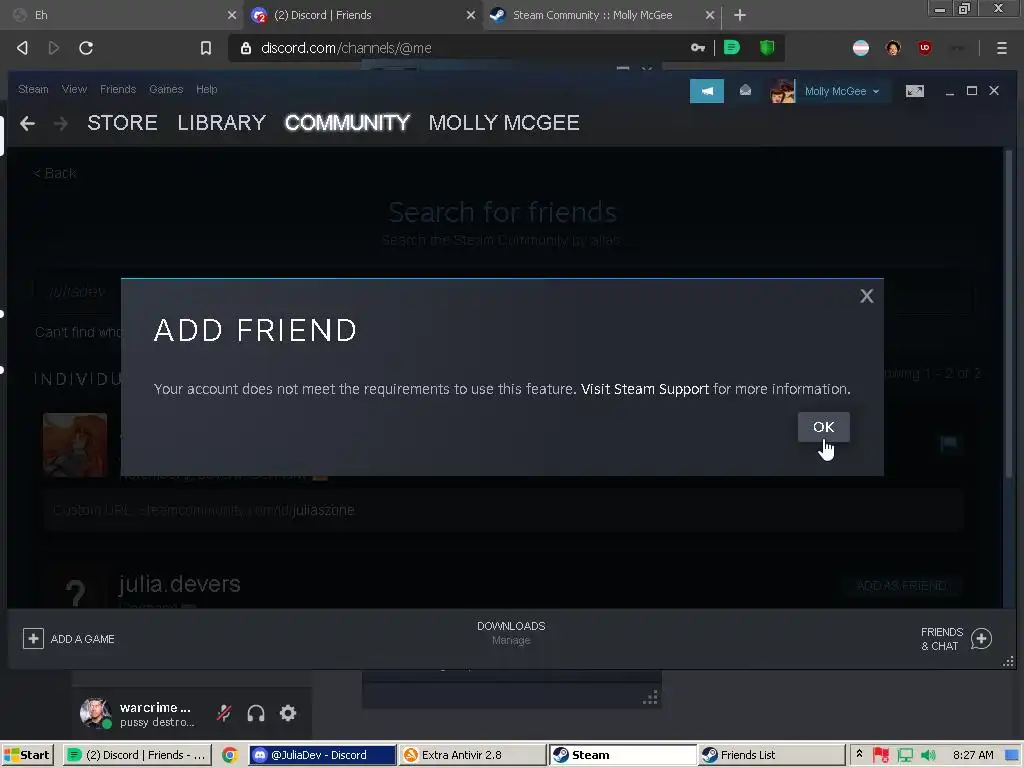Viewport: 1024px width, 768px height.
Task: Close the Discord Friends browser tab
Action: coord(471,15)
